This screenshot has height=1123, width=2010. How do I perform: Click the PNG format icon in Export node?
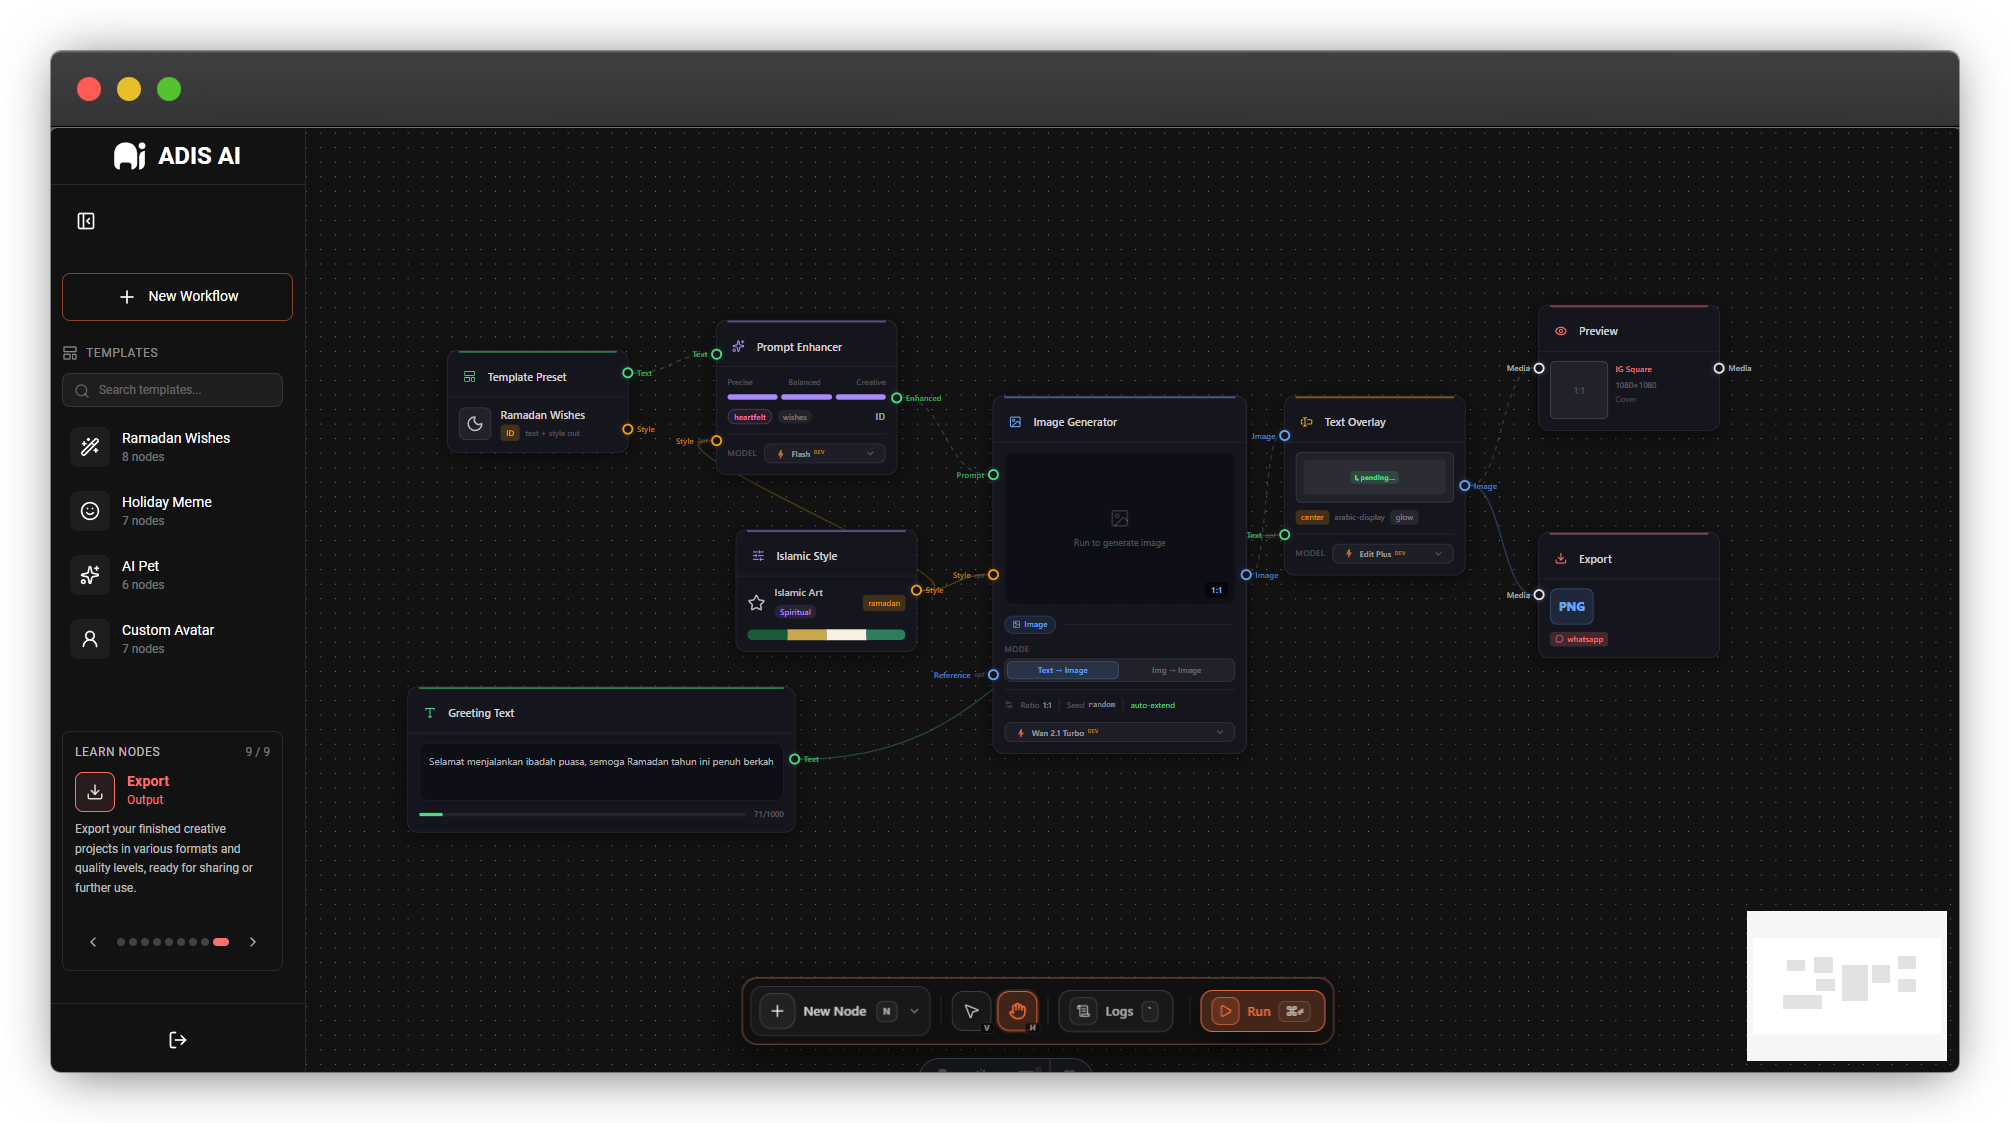(1571, 607)
